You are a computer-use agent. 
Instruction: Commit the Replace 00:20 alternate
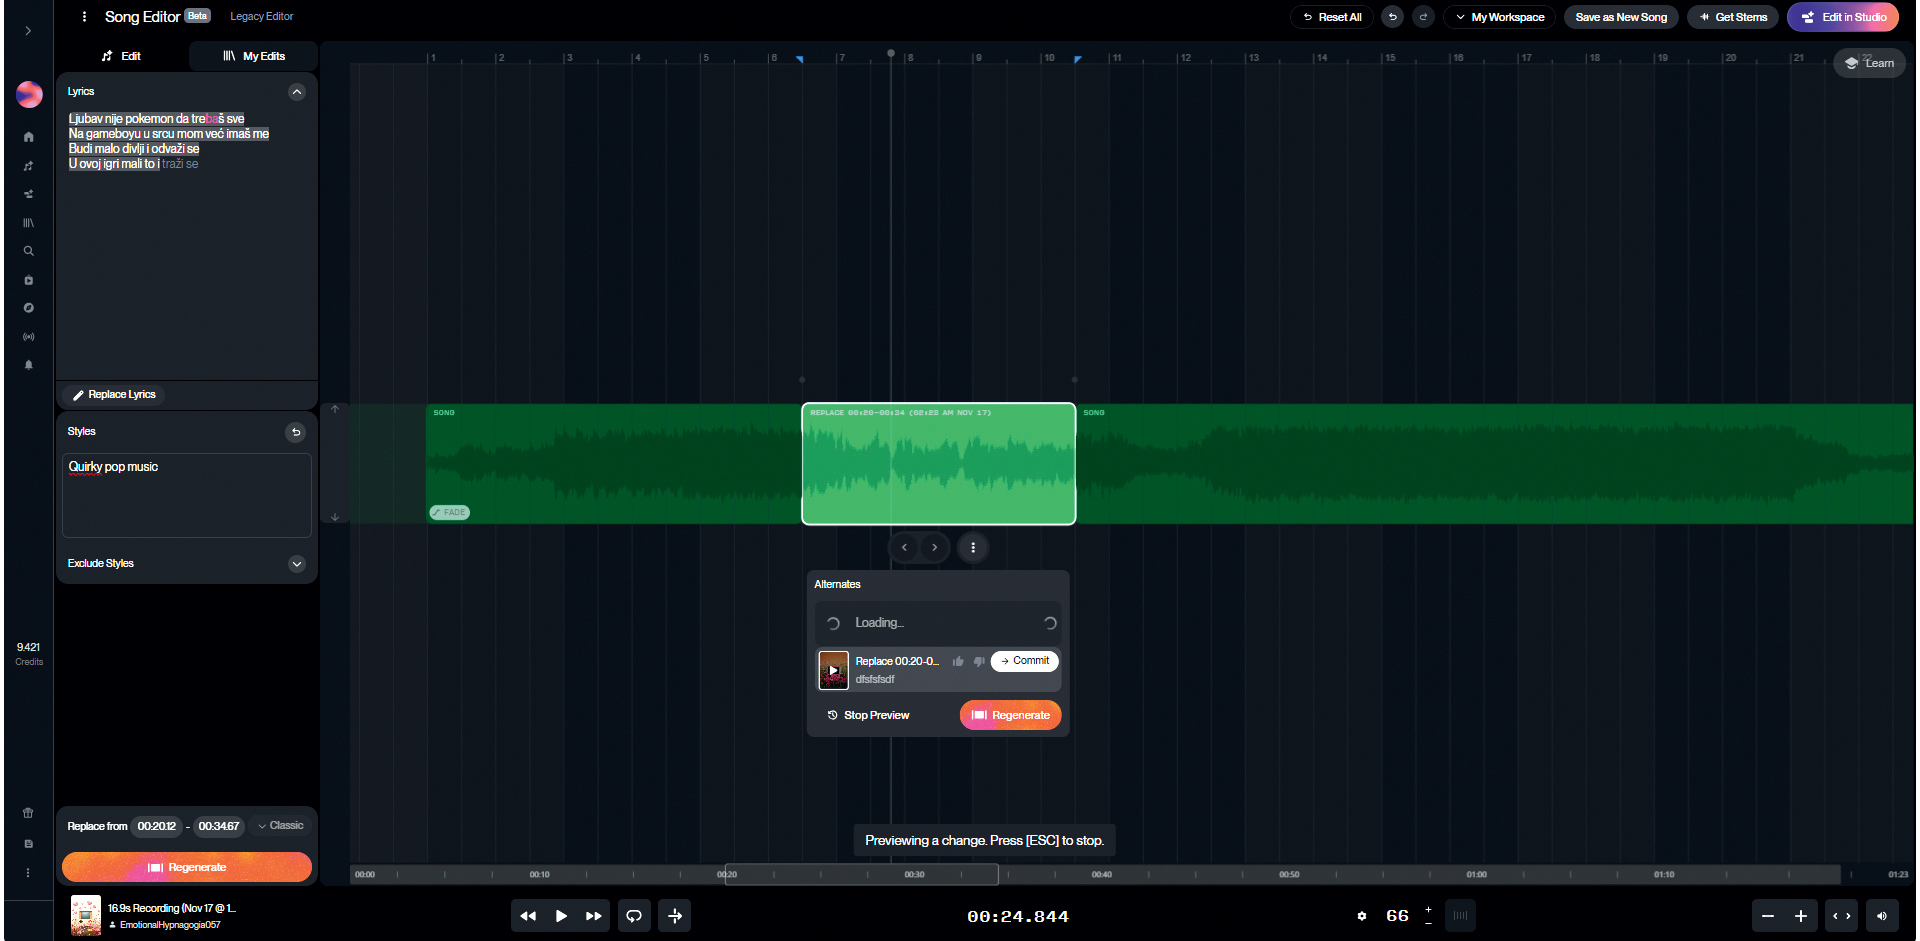tap(1025, 661)
